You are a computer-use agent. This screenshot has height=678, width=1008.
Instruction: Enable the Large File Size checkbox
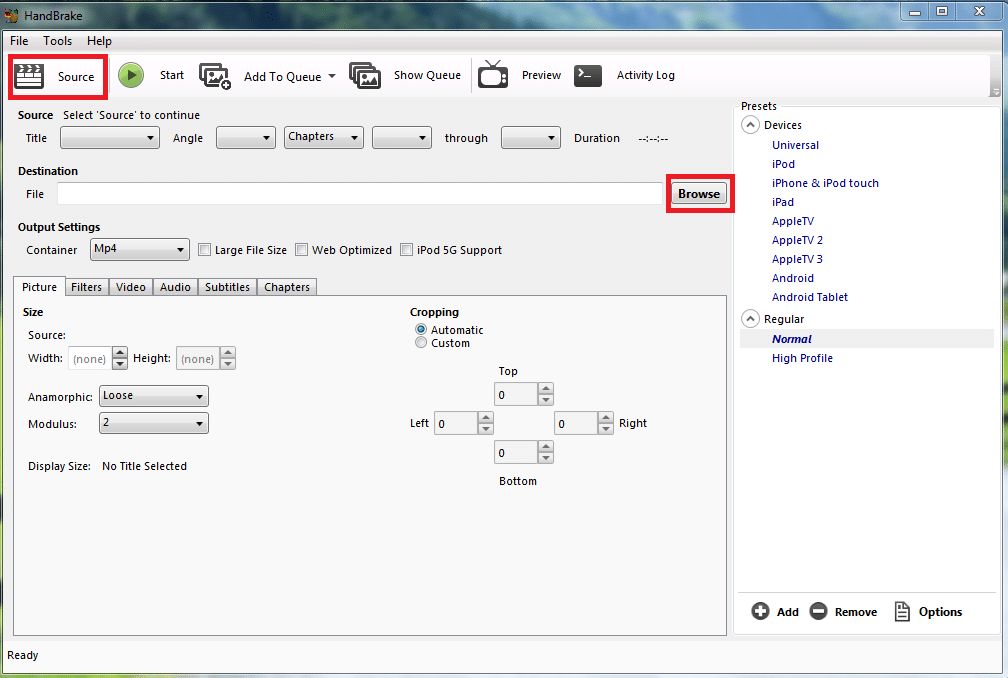pyautogui.click(x=204, y=250)
